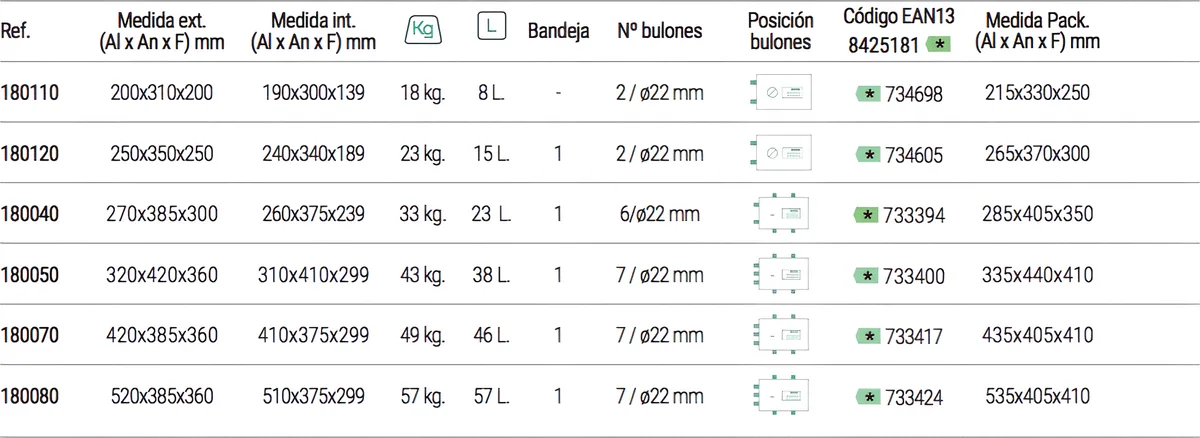Select reference 180080 in Ref. column
1200x438 pixels.
click(31, 396)
